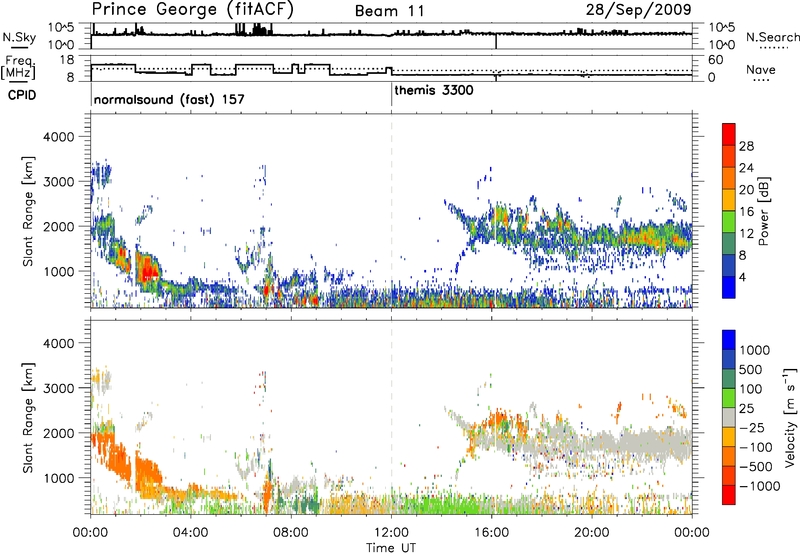Image resolution: width=800 pixels, height=554 pixels.
Task: Click the 'Slant Range [km]' label of velocity panel
Action: 28,417
